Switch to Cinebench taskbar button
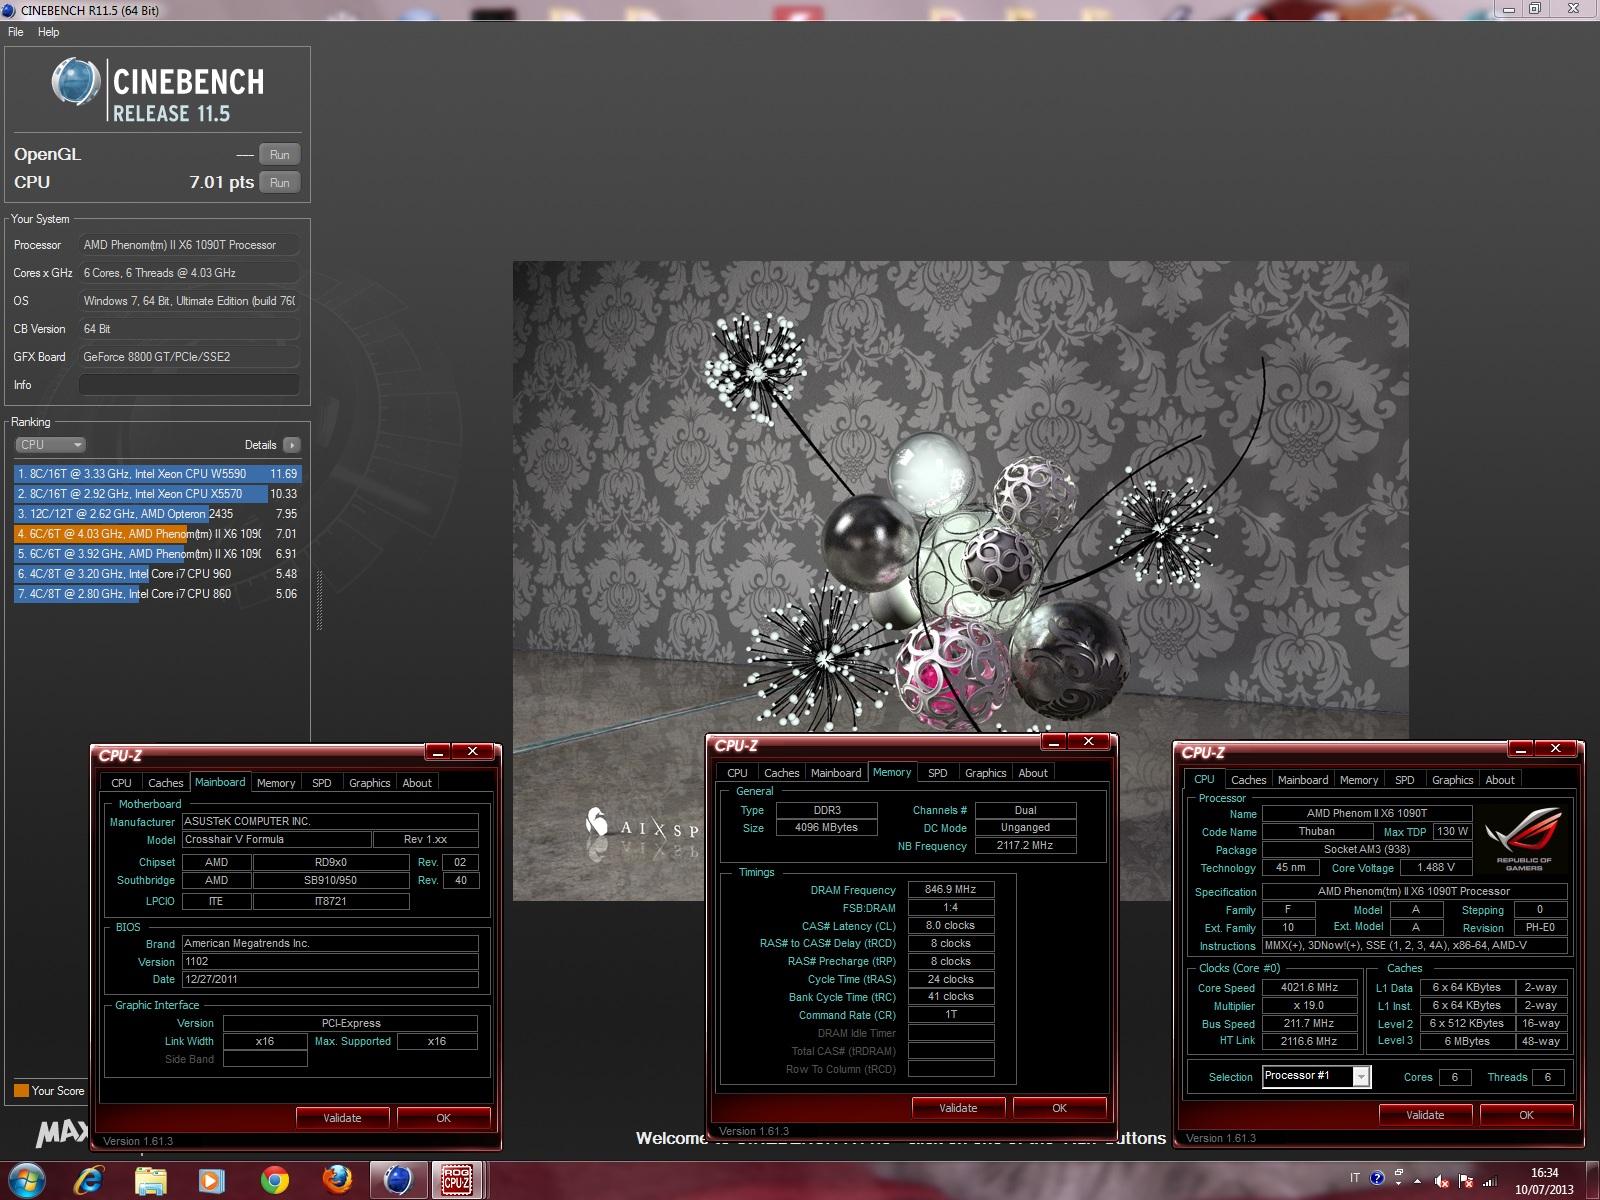The width and height of the screenshot is (1600, 1200). [x=398, y=1180]
